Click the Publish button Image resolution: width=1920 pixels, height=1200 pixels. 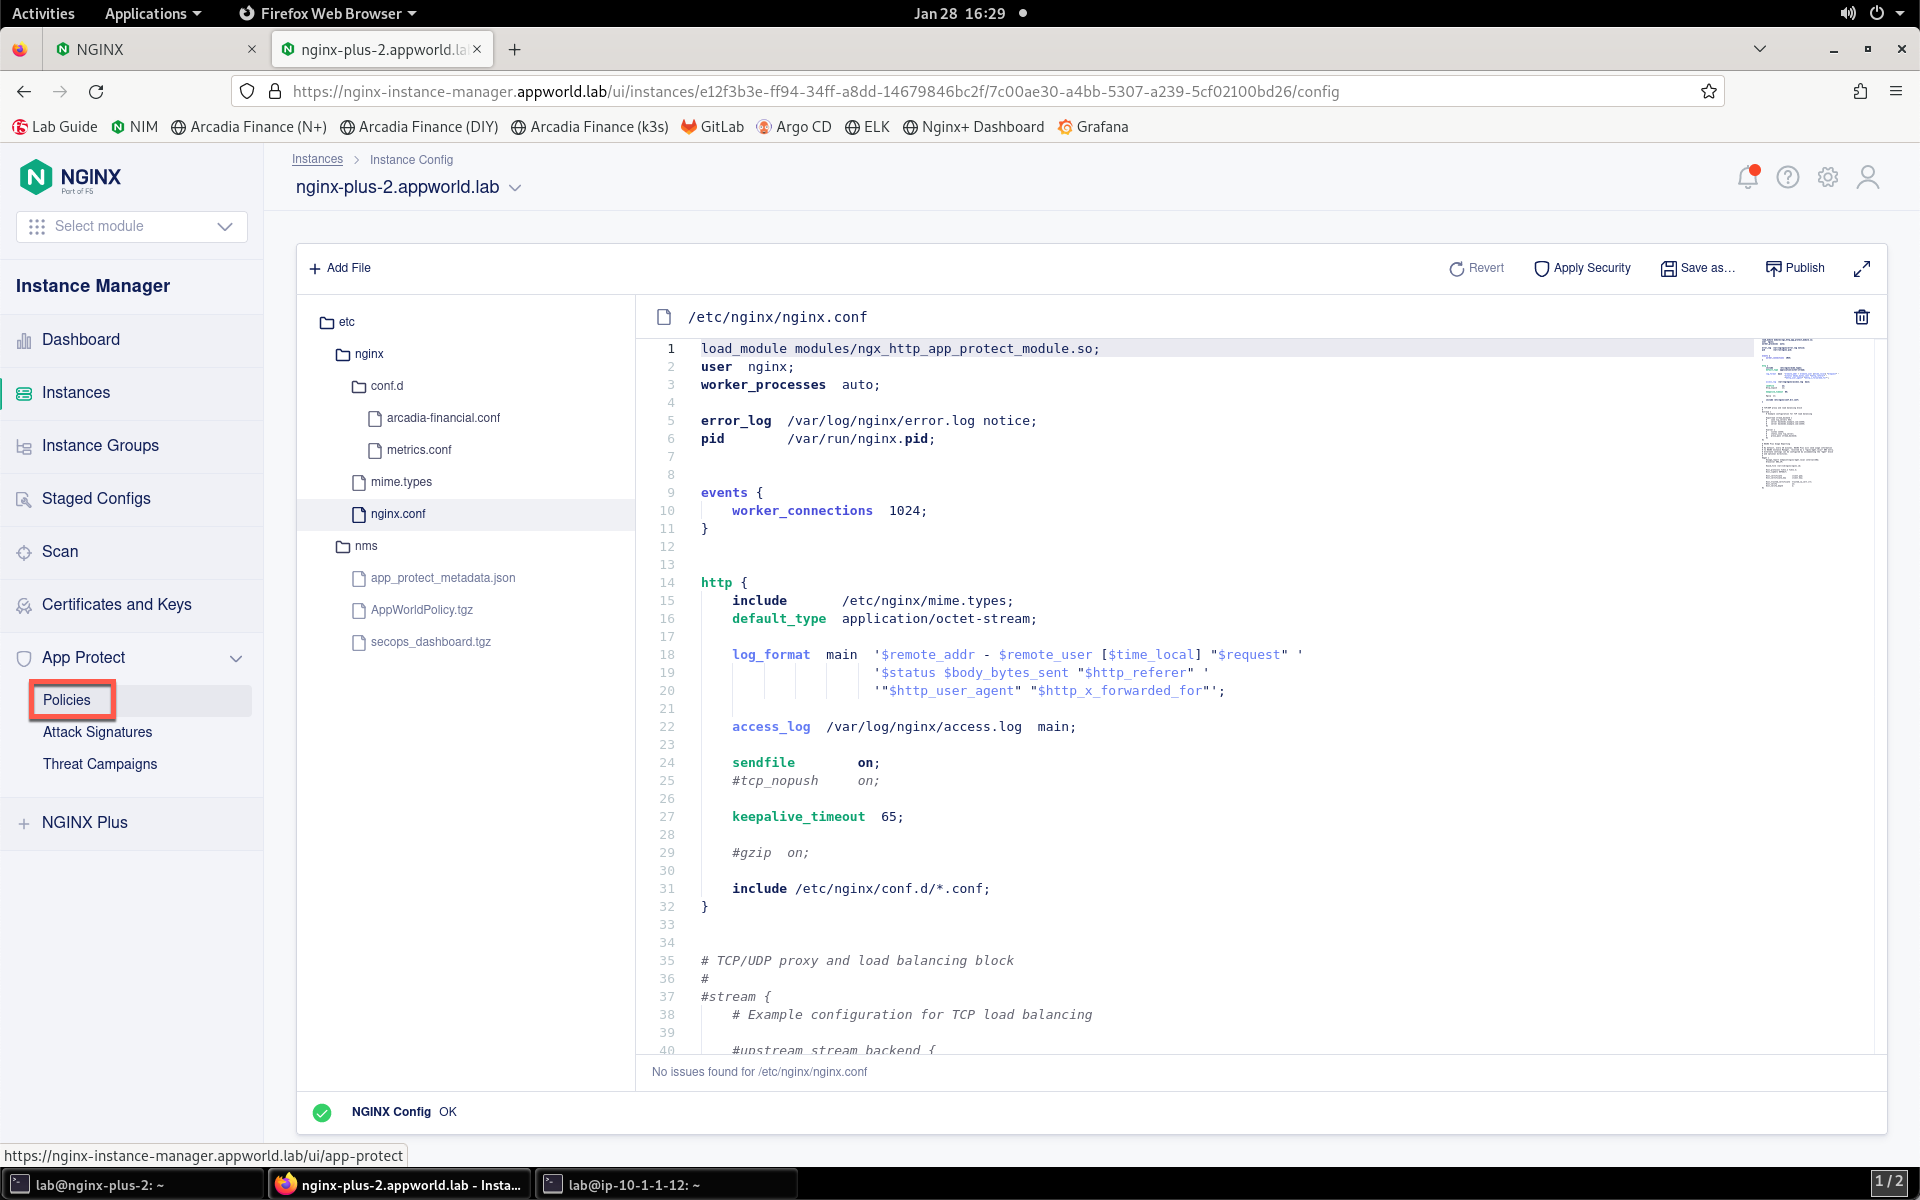1795,268
